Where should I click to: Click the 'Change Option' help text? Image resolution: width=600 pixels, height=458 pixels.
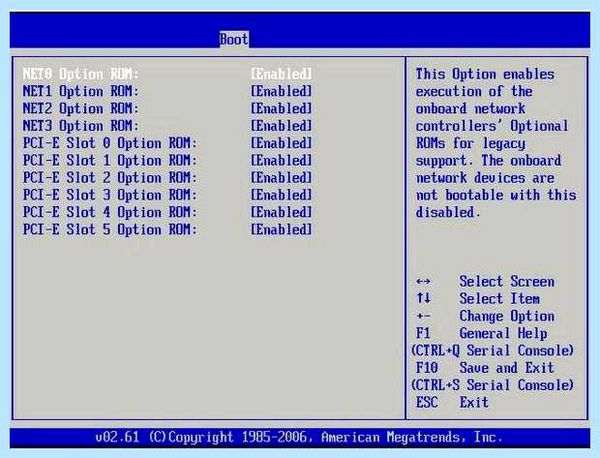point(507,316)
